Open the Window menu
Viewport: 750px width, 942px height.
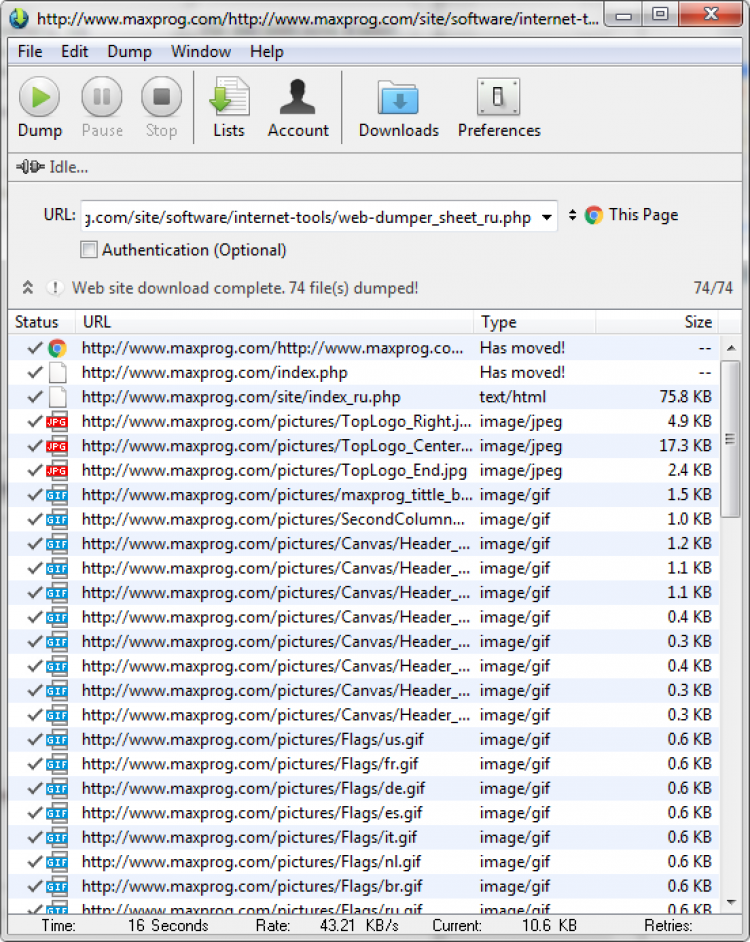201,52
